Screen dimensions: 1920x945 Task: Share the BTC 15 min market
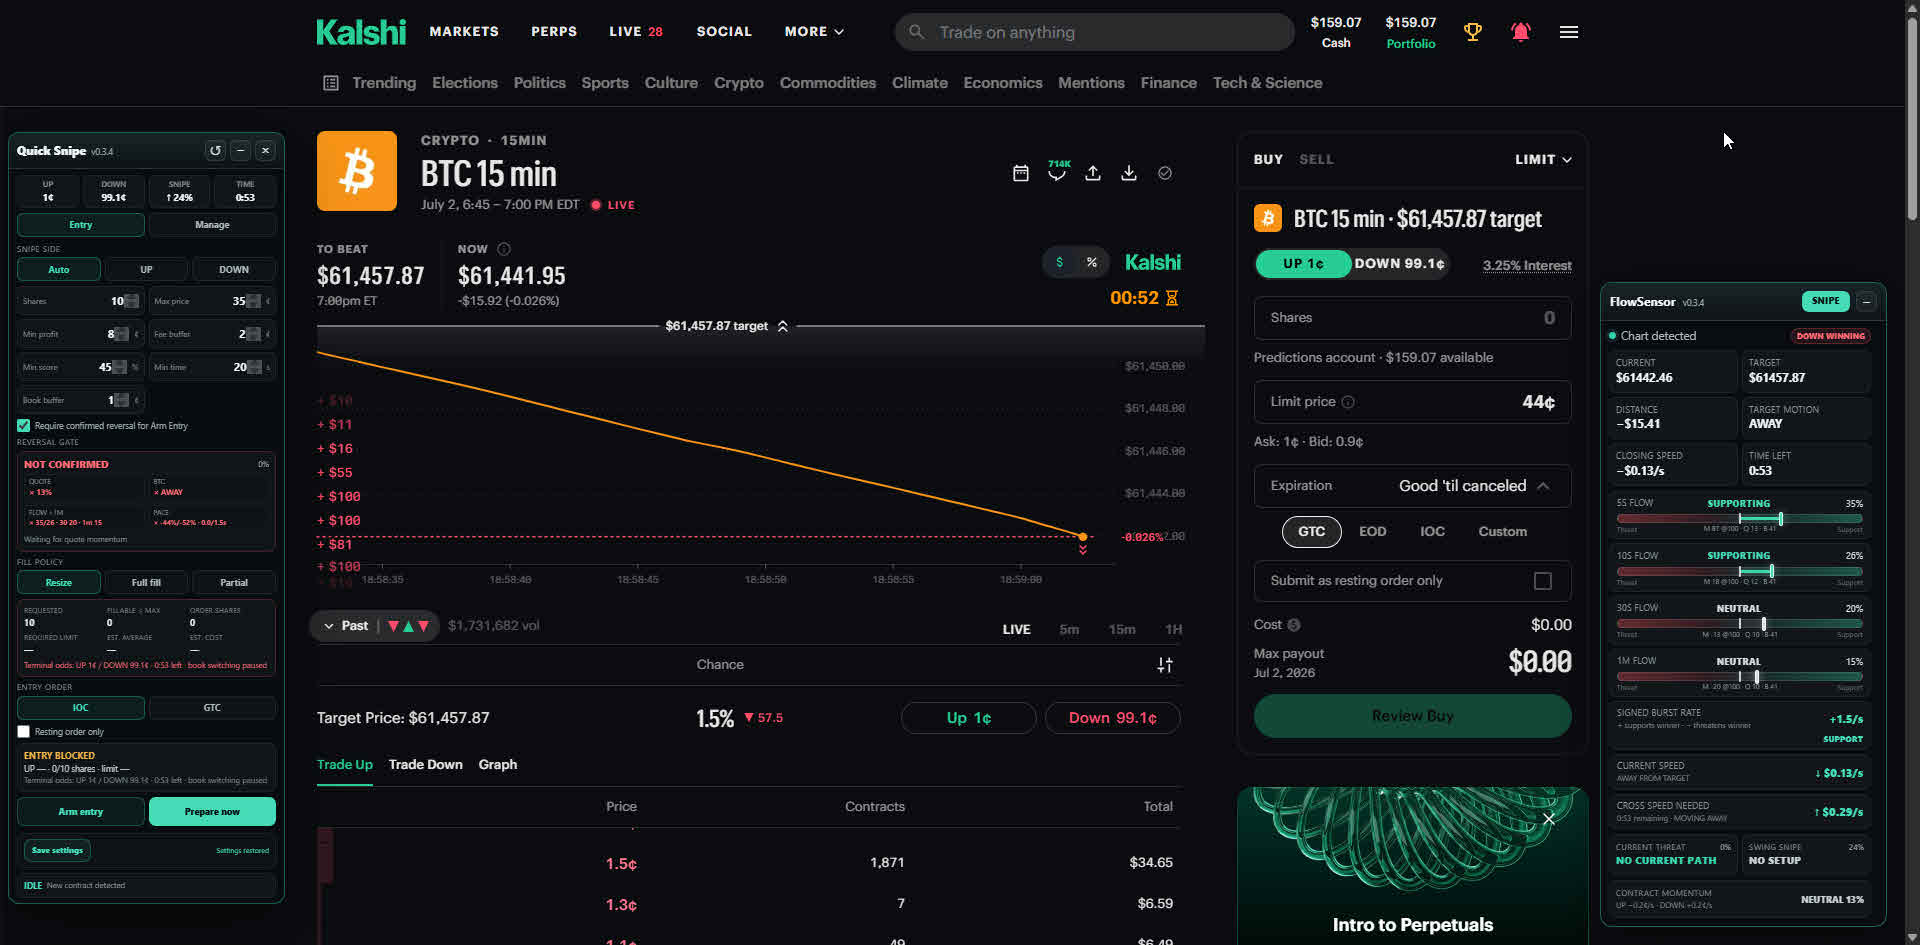[x=1093, y=173]
